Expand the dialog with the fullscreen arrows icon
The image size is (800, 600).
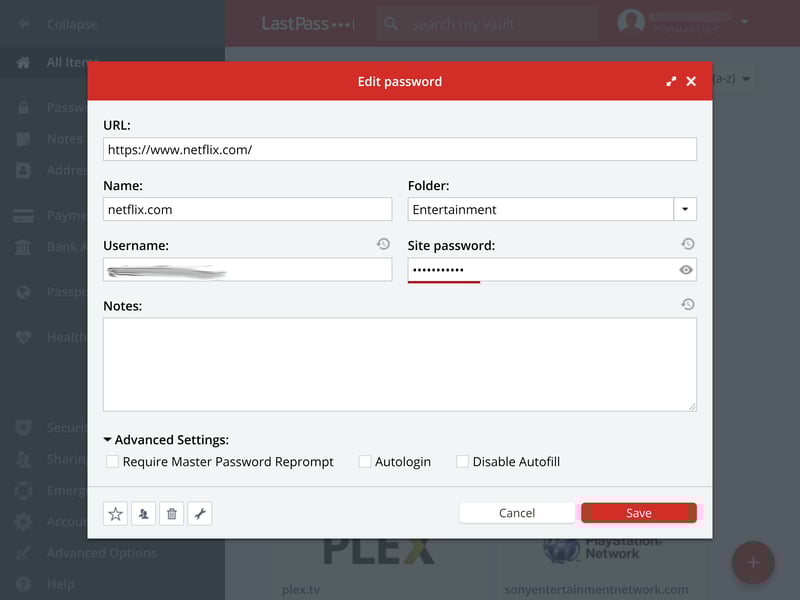coord(671,81)
